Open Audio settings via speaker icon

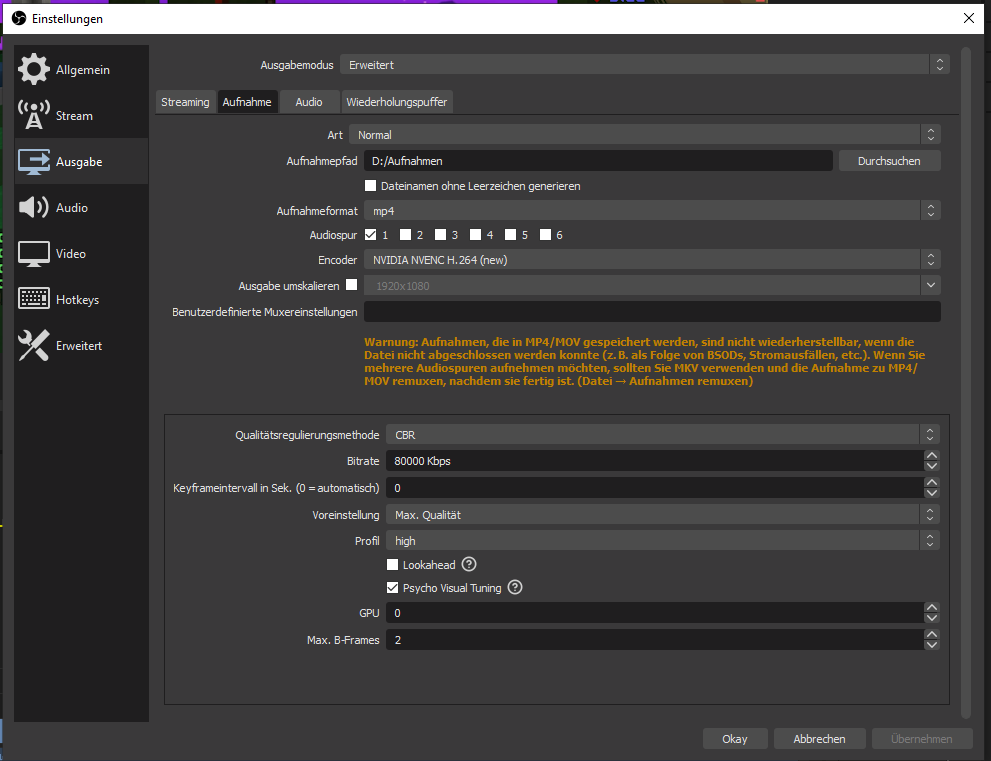[x=34, y=208]
